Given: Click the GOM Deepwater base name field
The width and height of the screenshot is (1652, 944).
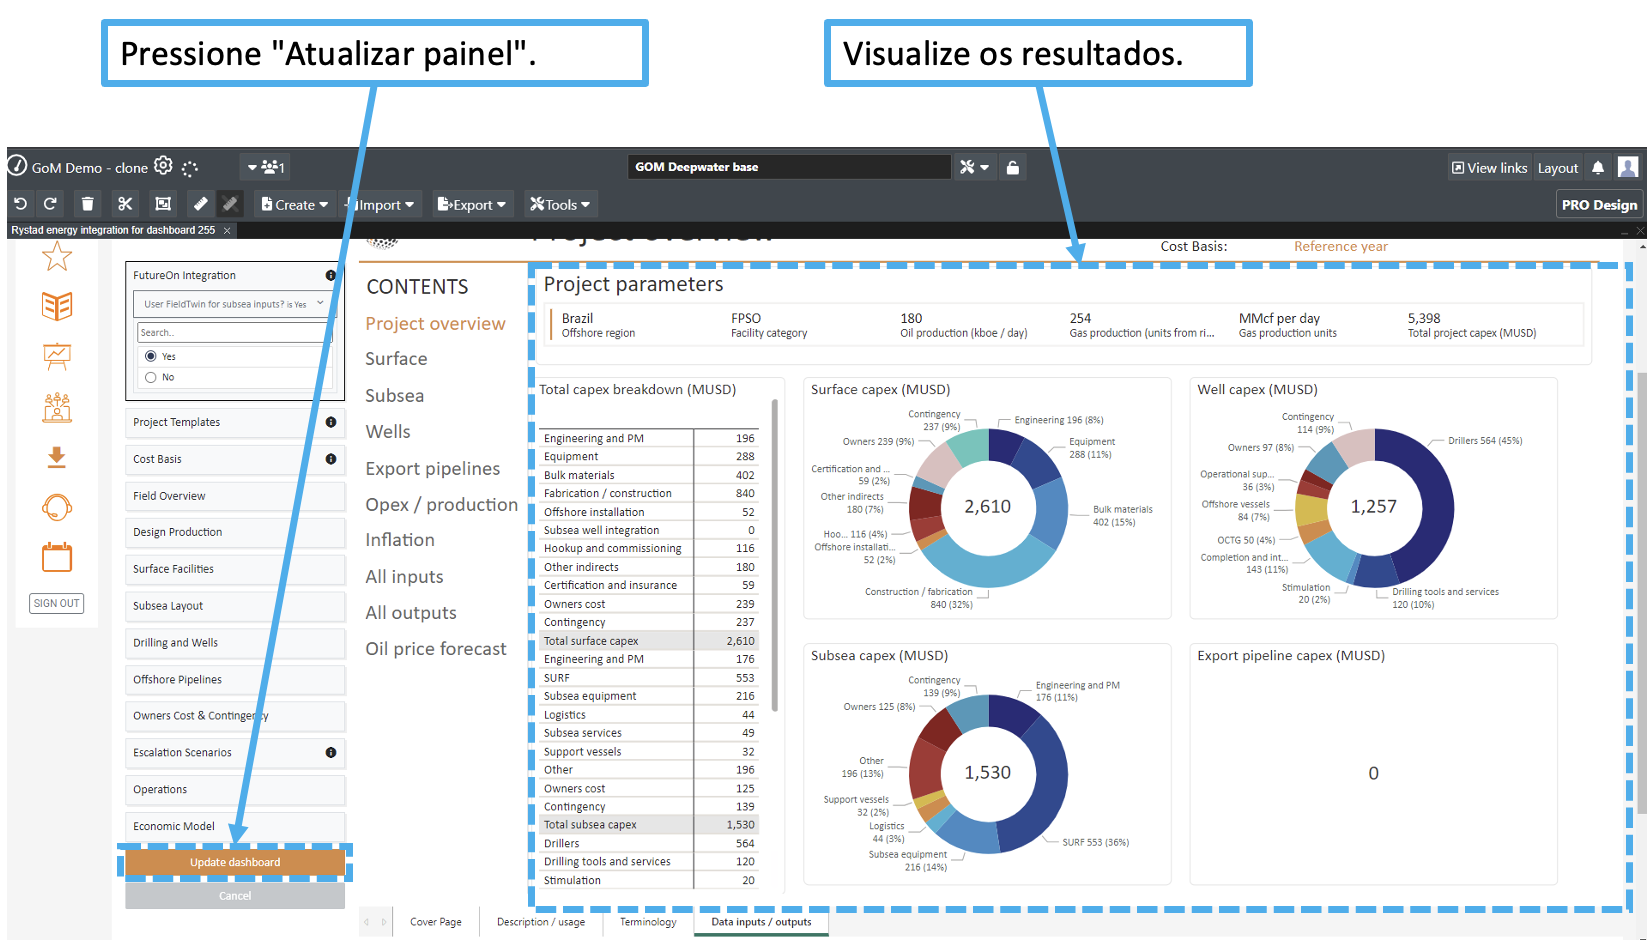Looking at the screenshot, I should coord(789,167).
